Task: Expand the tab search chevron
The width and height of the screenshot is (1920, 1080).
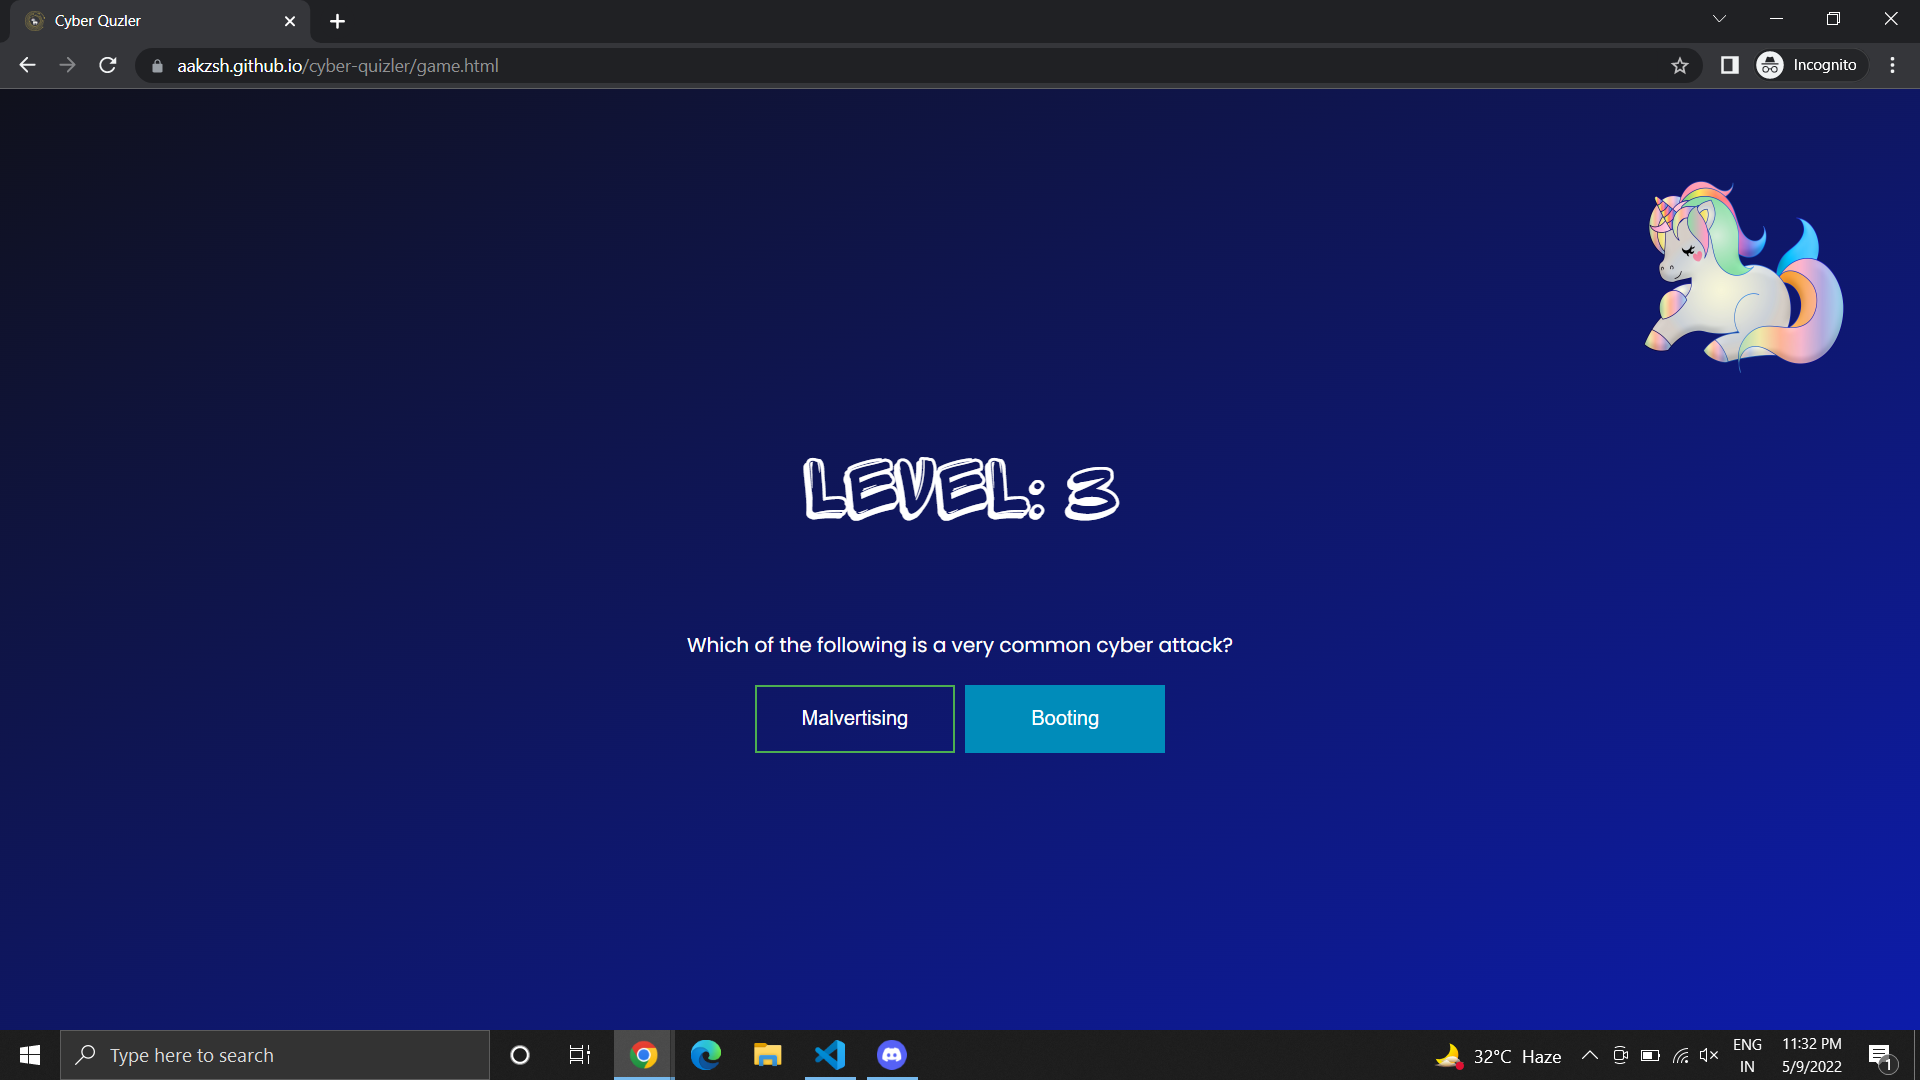Action: coord(1719,19)
